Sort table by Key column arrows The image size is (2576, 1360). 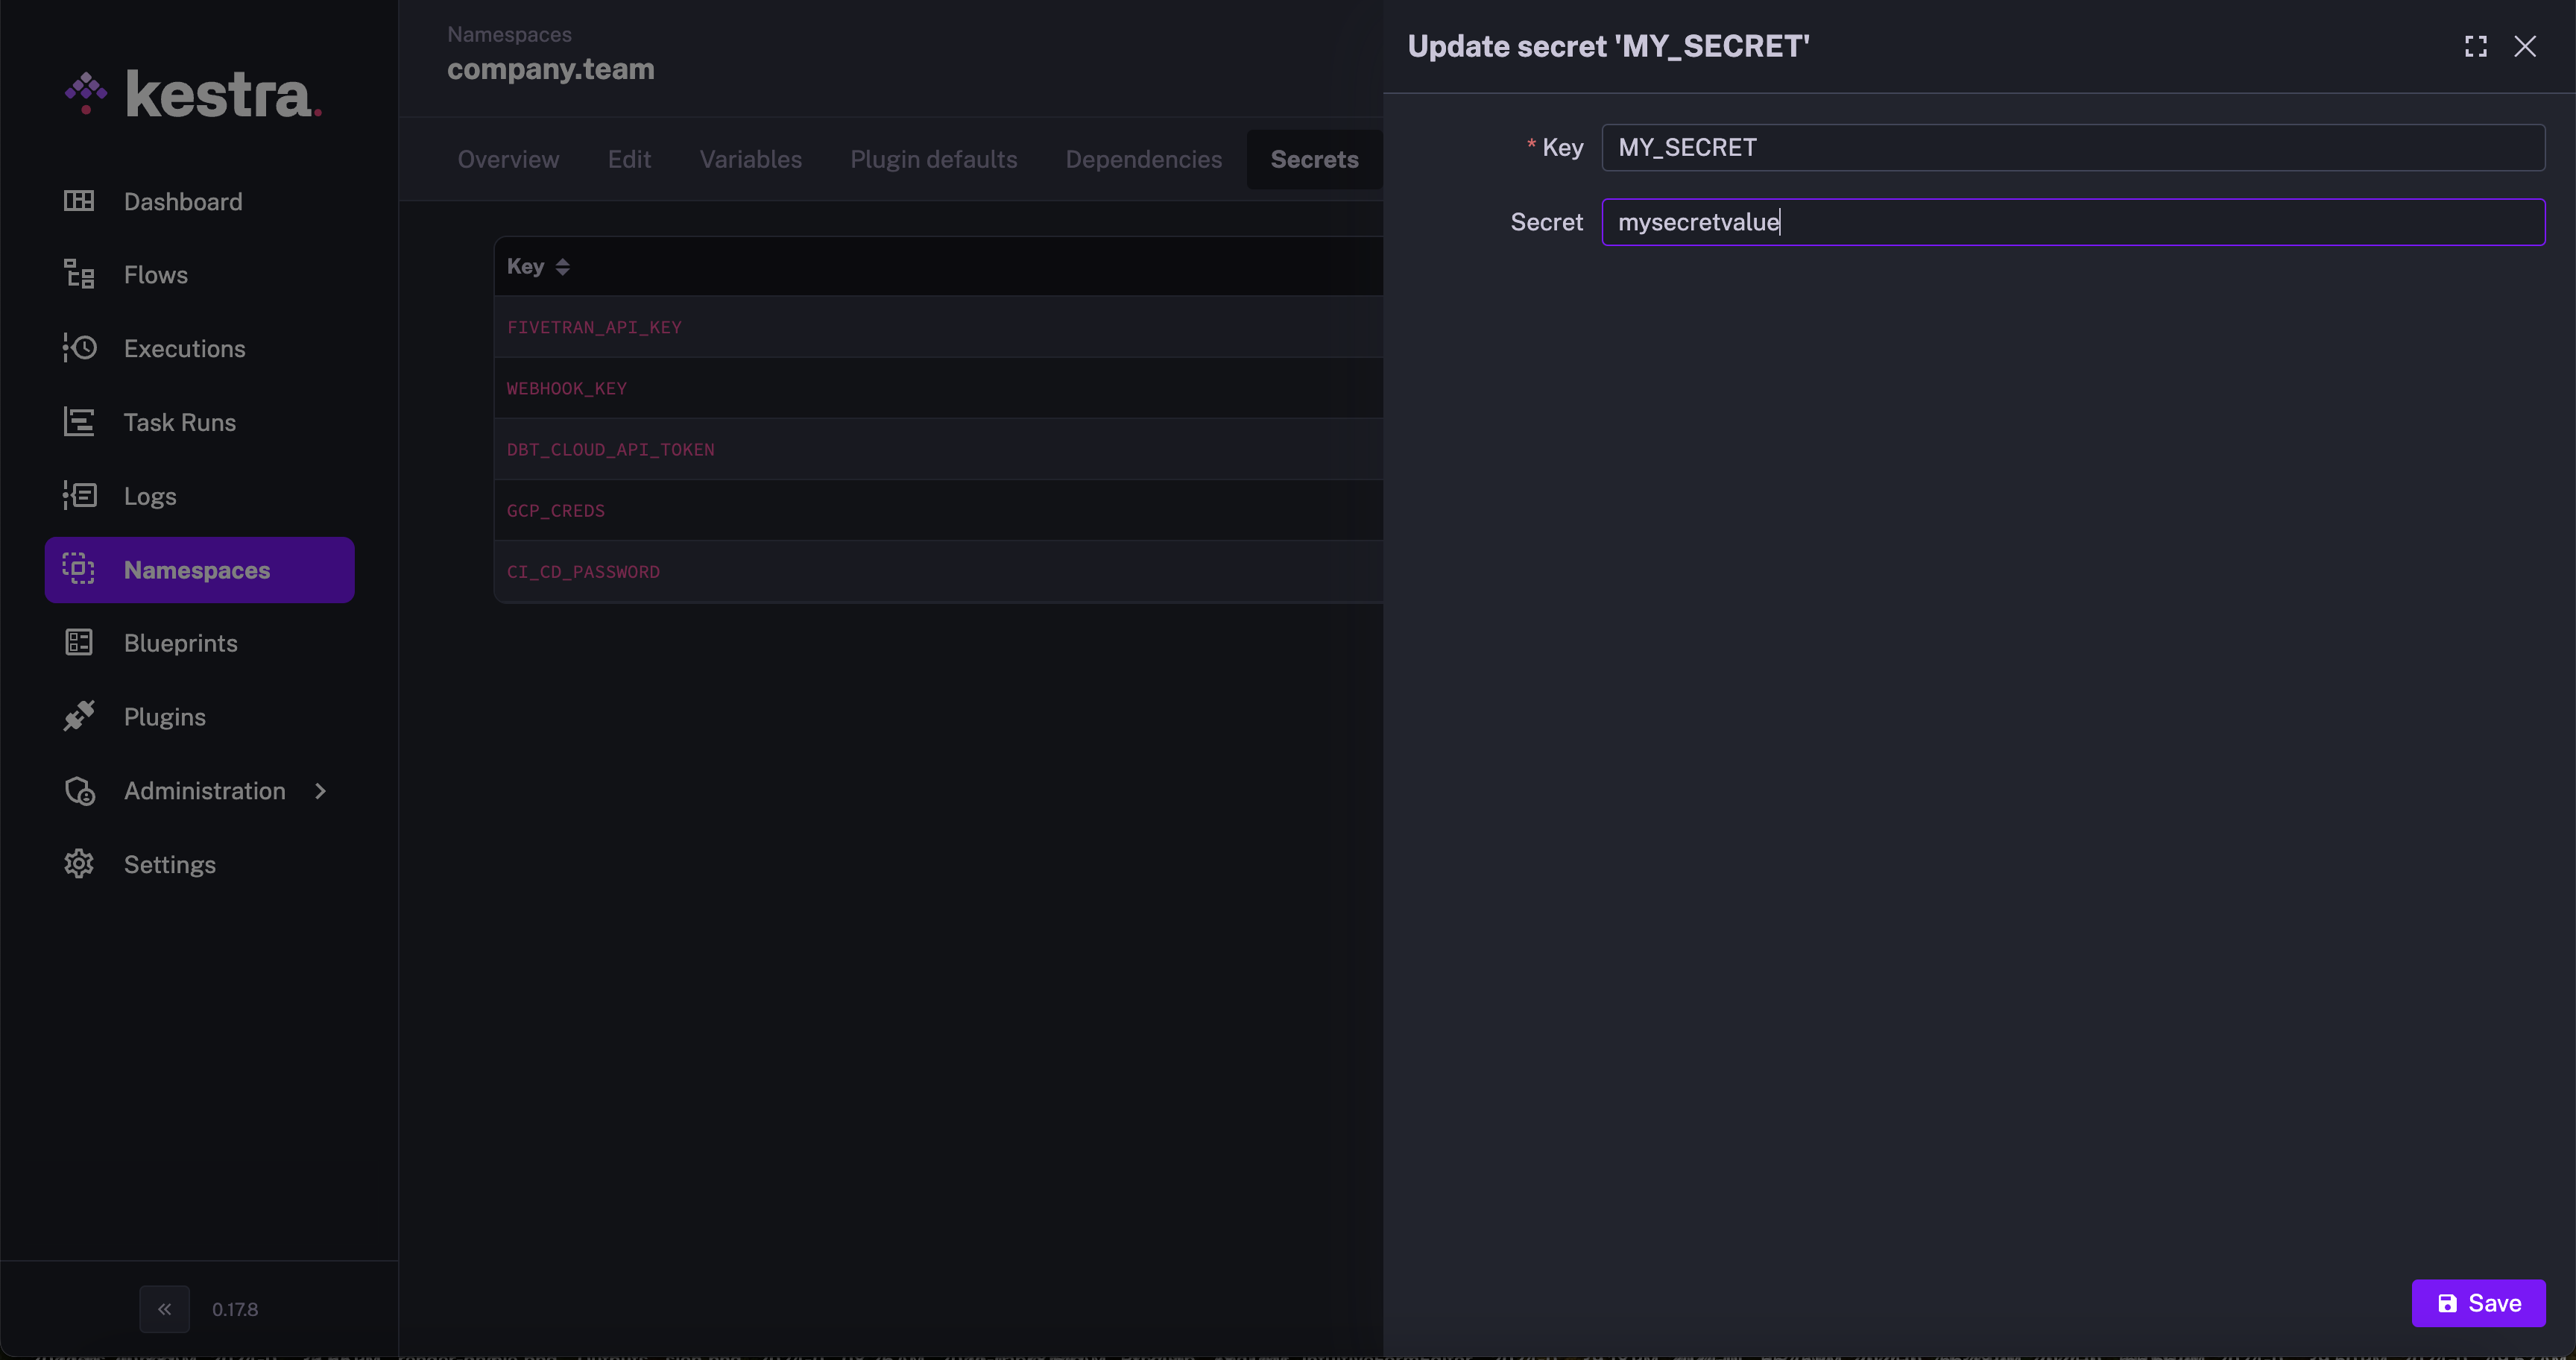point(562,267)
